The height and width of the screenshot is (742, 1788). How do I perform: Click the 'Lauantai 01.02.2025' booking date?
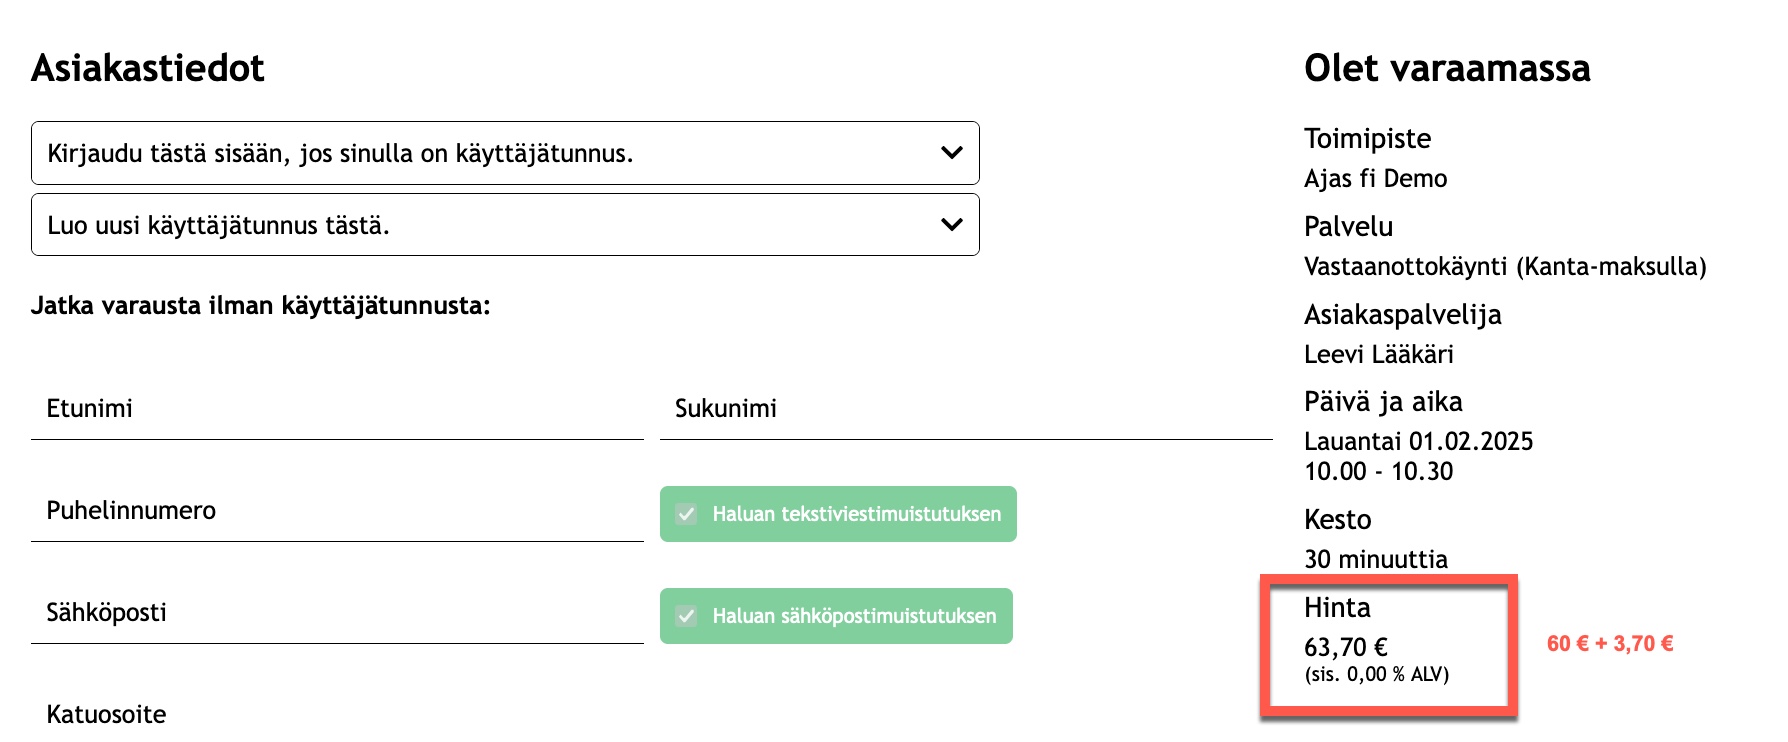click(x=1418, y=441)
